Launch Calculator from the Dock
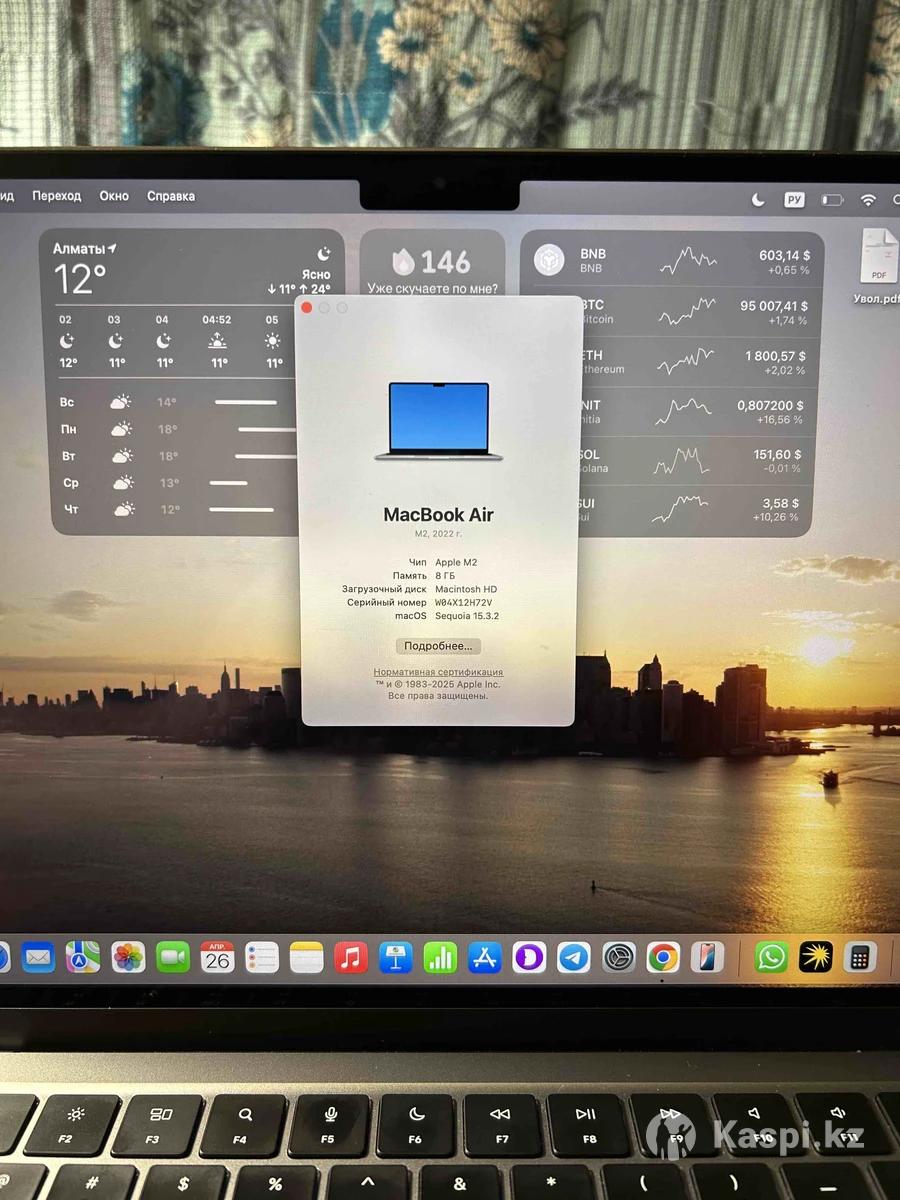Image resolution: width=900 pixels, height=1200 pixels. 859,957
